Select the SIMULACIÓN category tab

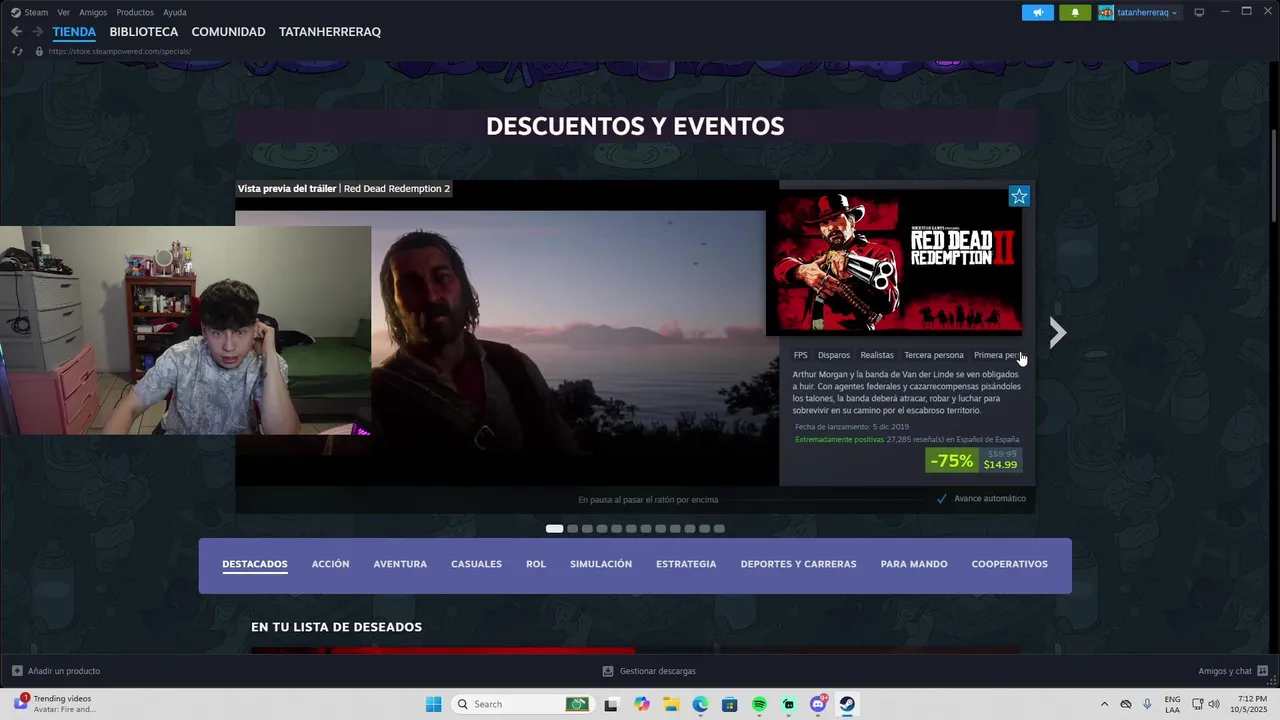[601, 564]
